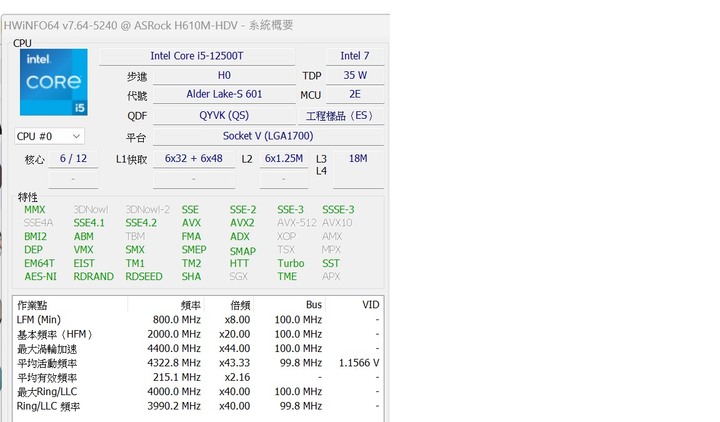Click the Turbo feature flag
The height and width of the screenshot is (422, 720).
(291, 264)
